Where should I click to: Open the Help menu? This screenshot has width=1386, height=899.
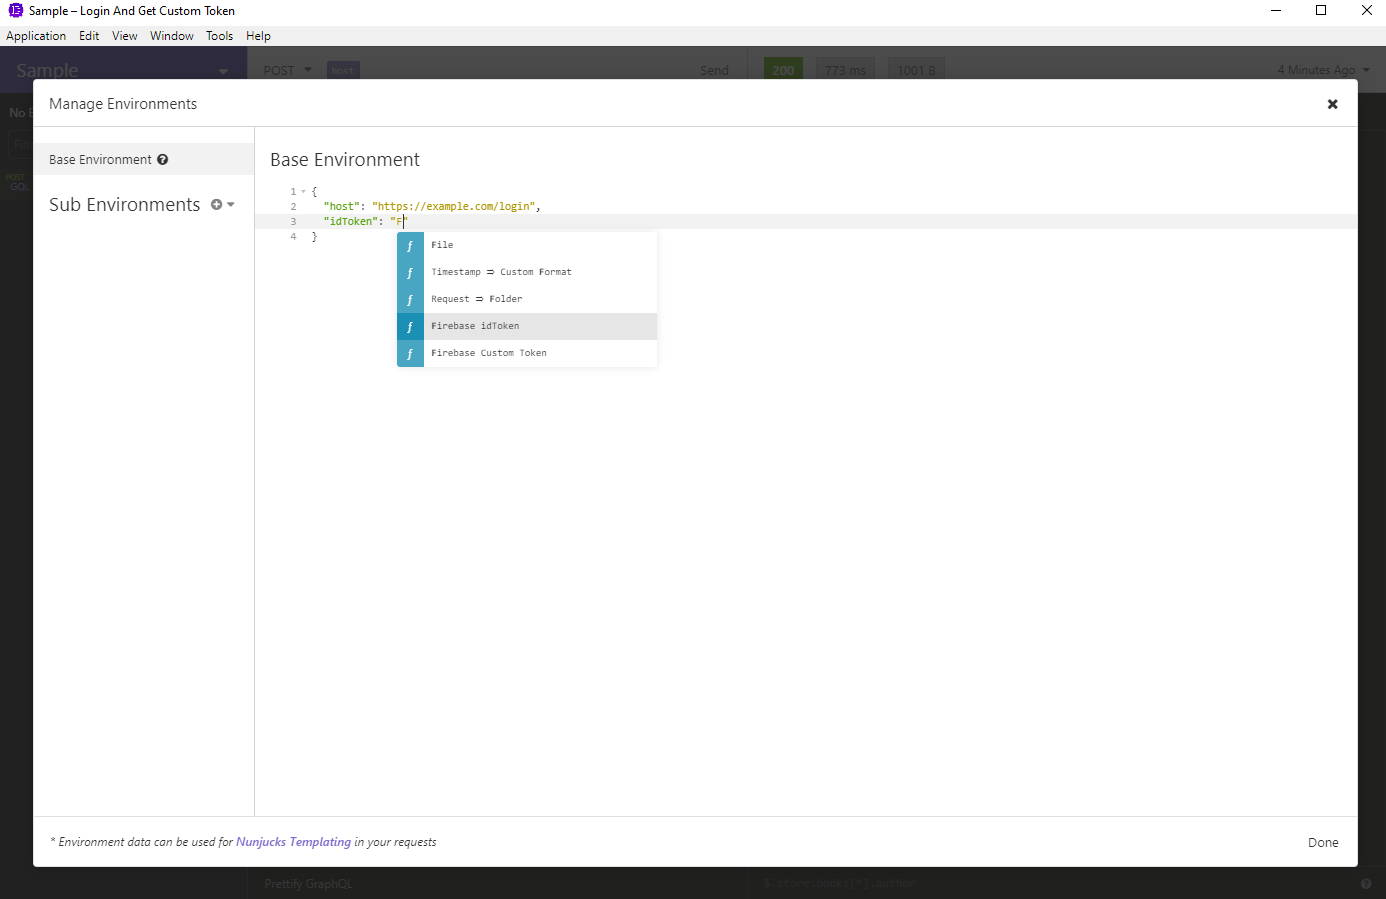[x=258, y=36]
